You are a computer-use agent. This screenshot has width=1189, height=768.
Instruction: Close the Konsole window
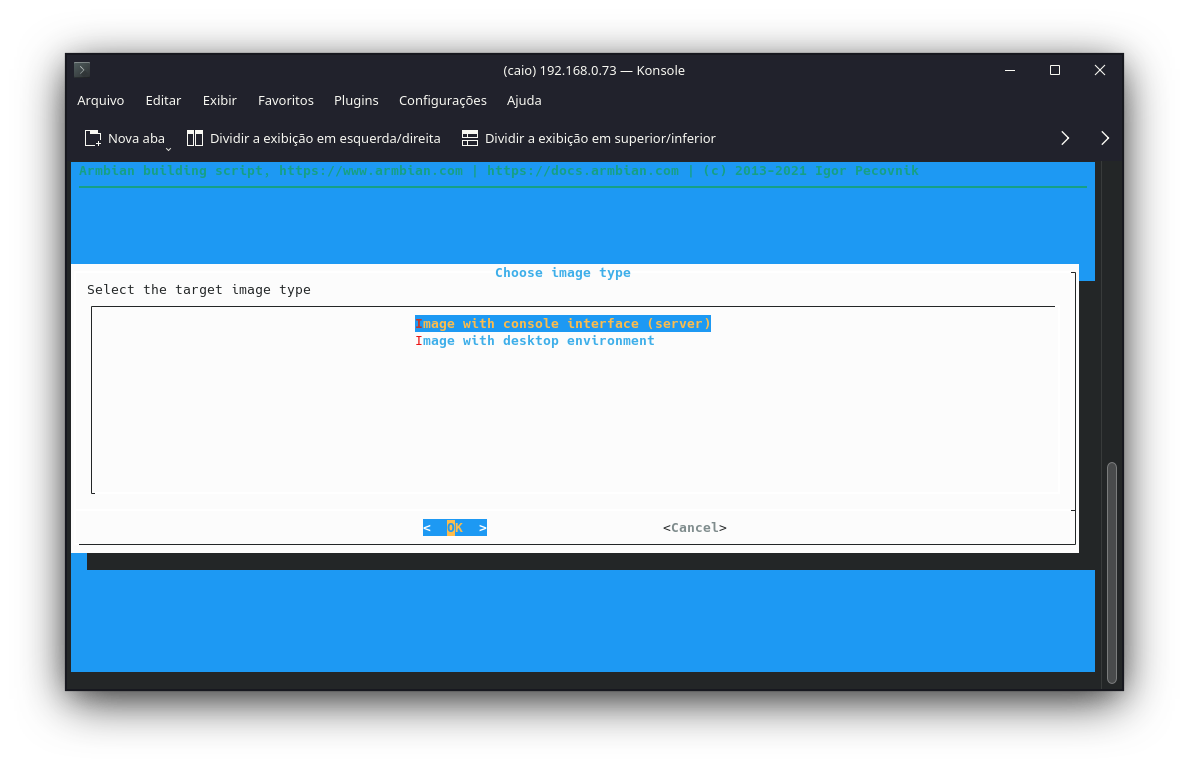1100,71
